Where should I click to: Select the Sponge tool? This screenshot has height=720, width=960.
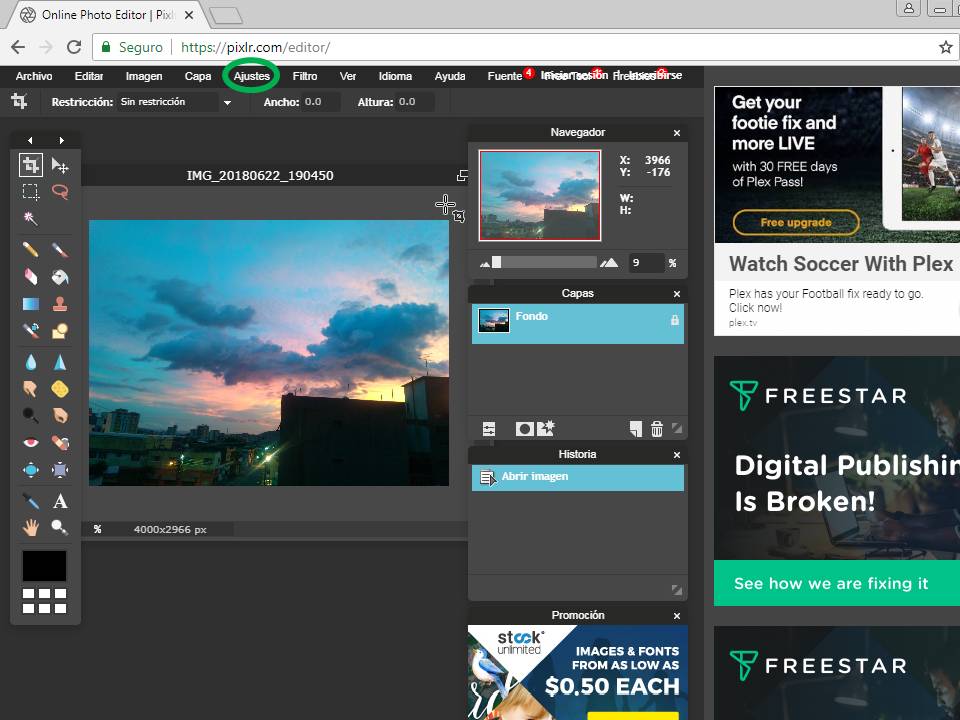[x=59, y=389]
